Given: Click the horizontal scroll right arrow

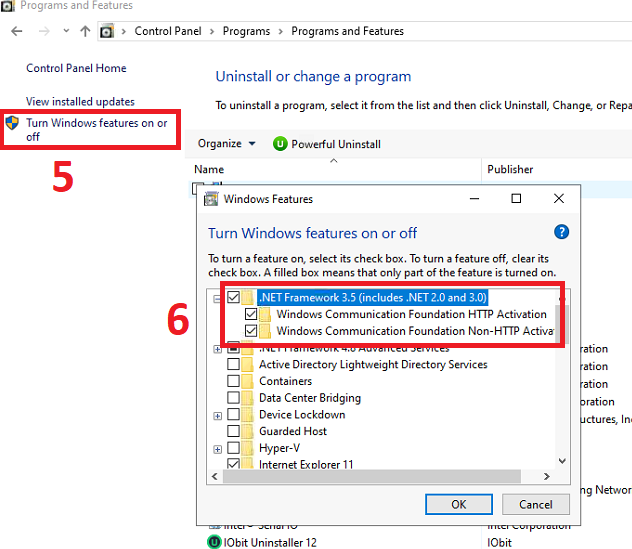Looking at the screenshot, I should pyautogui.click(x=547, y=476).
